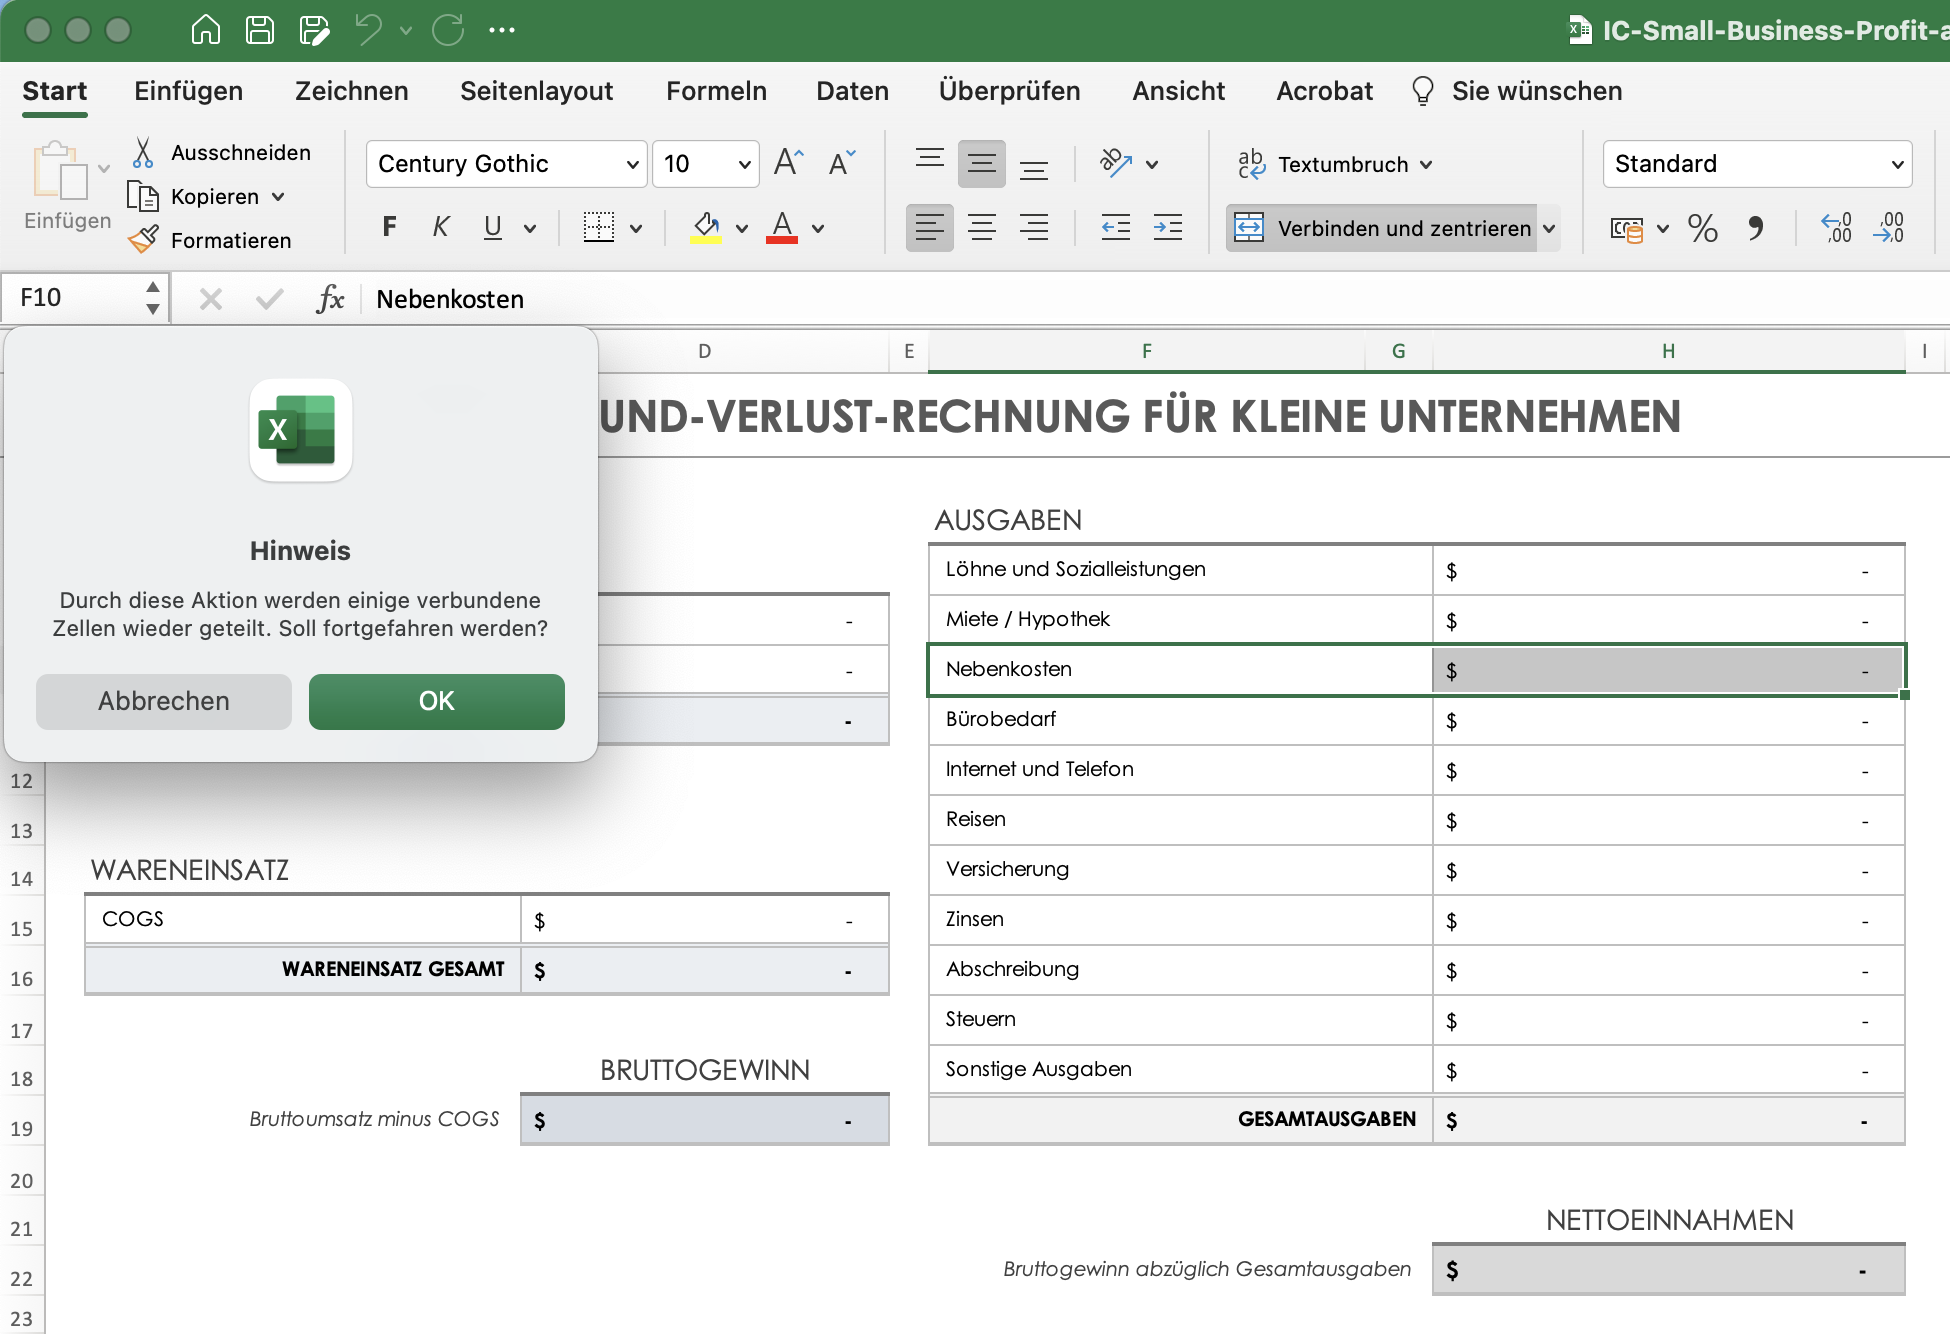The image size is (1950, 1334).
Task: Open the font size 10 dropdown
Action: pos(744,164)
